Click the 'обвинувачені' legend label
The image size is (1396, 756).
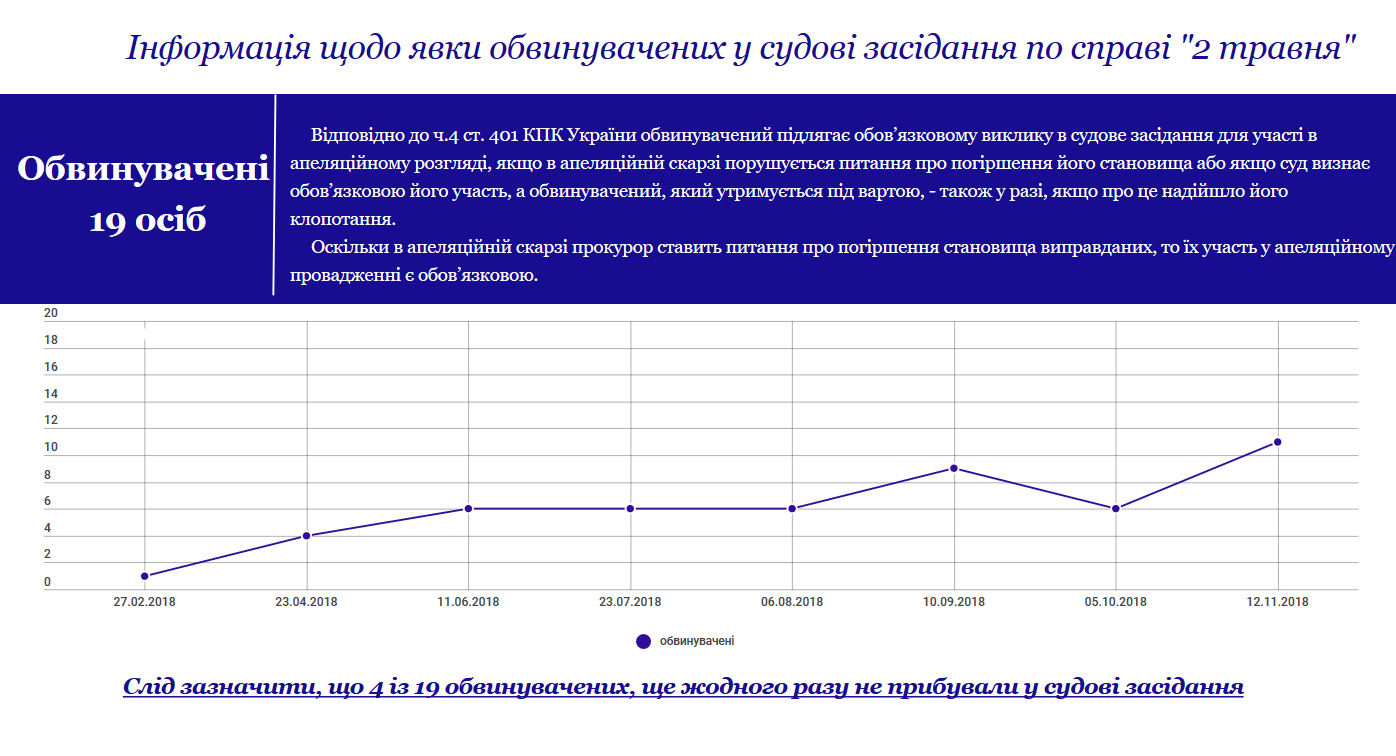pyautogui.click(x=697, y=641)
